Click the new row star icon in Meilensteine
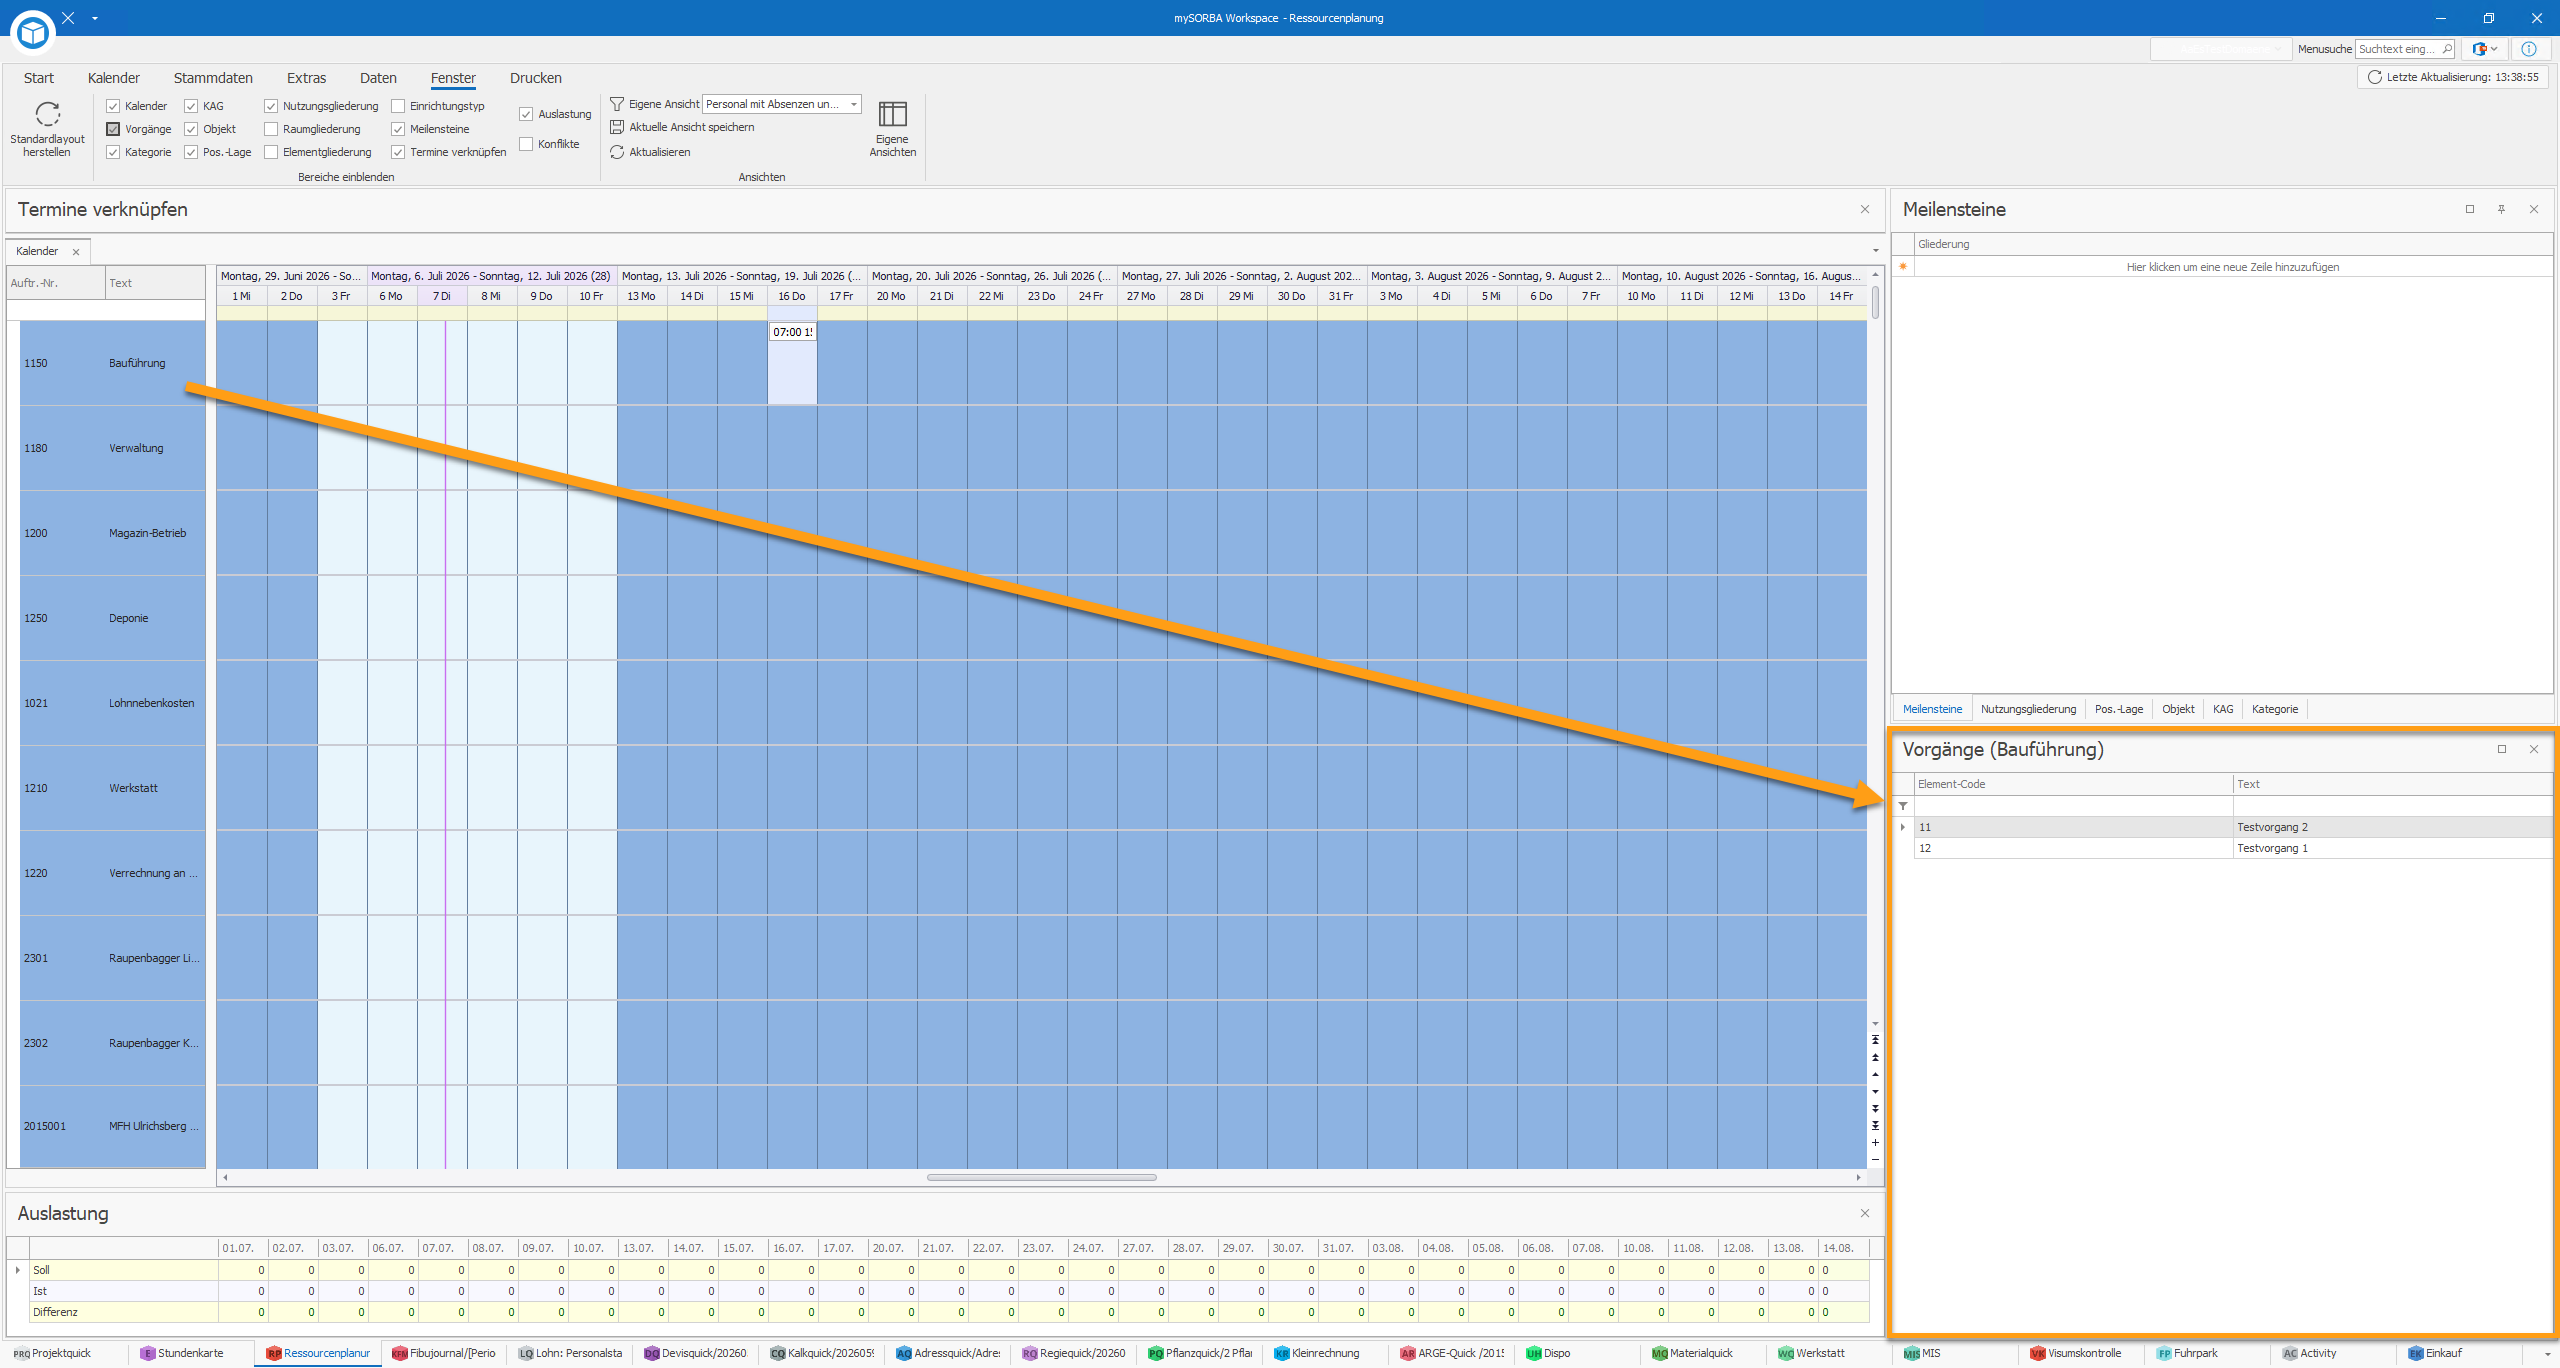Viewport: 2560px width, 1368px height. [x=1903, y=267]
